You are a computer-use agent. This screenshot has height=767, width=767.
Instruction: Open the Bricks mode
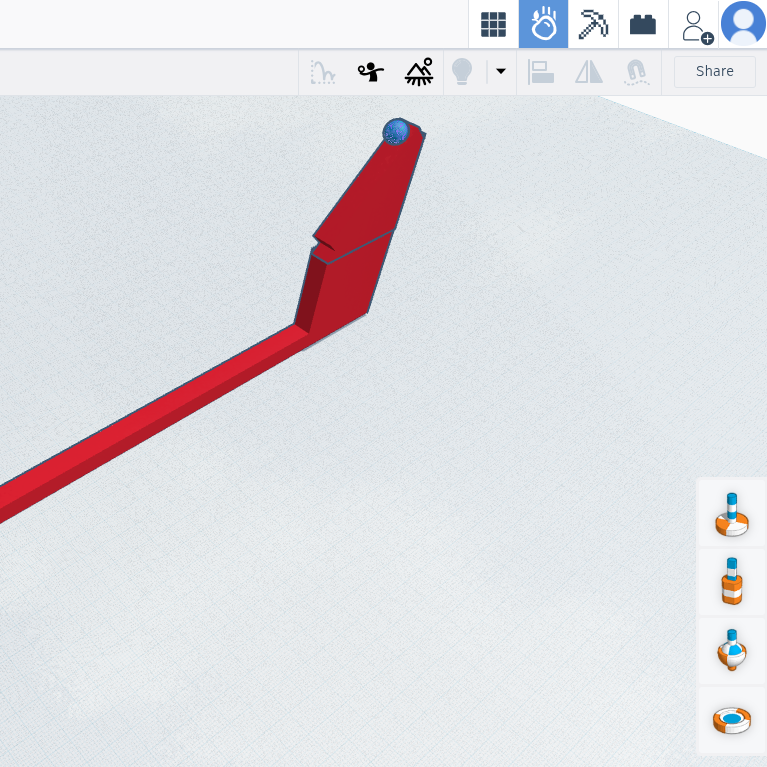point(643,24)
